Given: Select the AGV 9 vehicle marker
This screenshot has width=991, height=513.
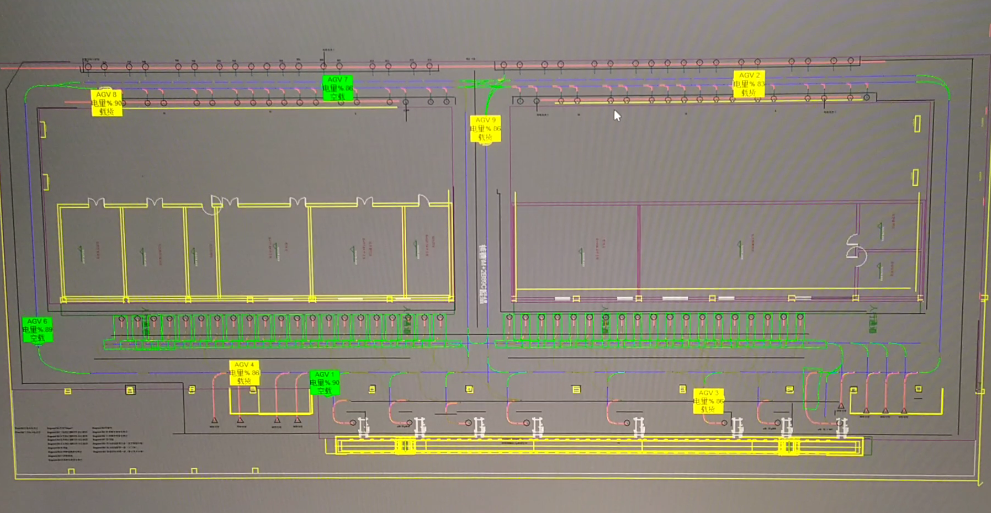Looking at the screenshot, I should (485, 130).
